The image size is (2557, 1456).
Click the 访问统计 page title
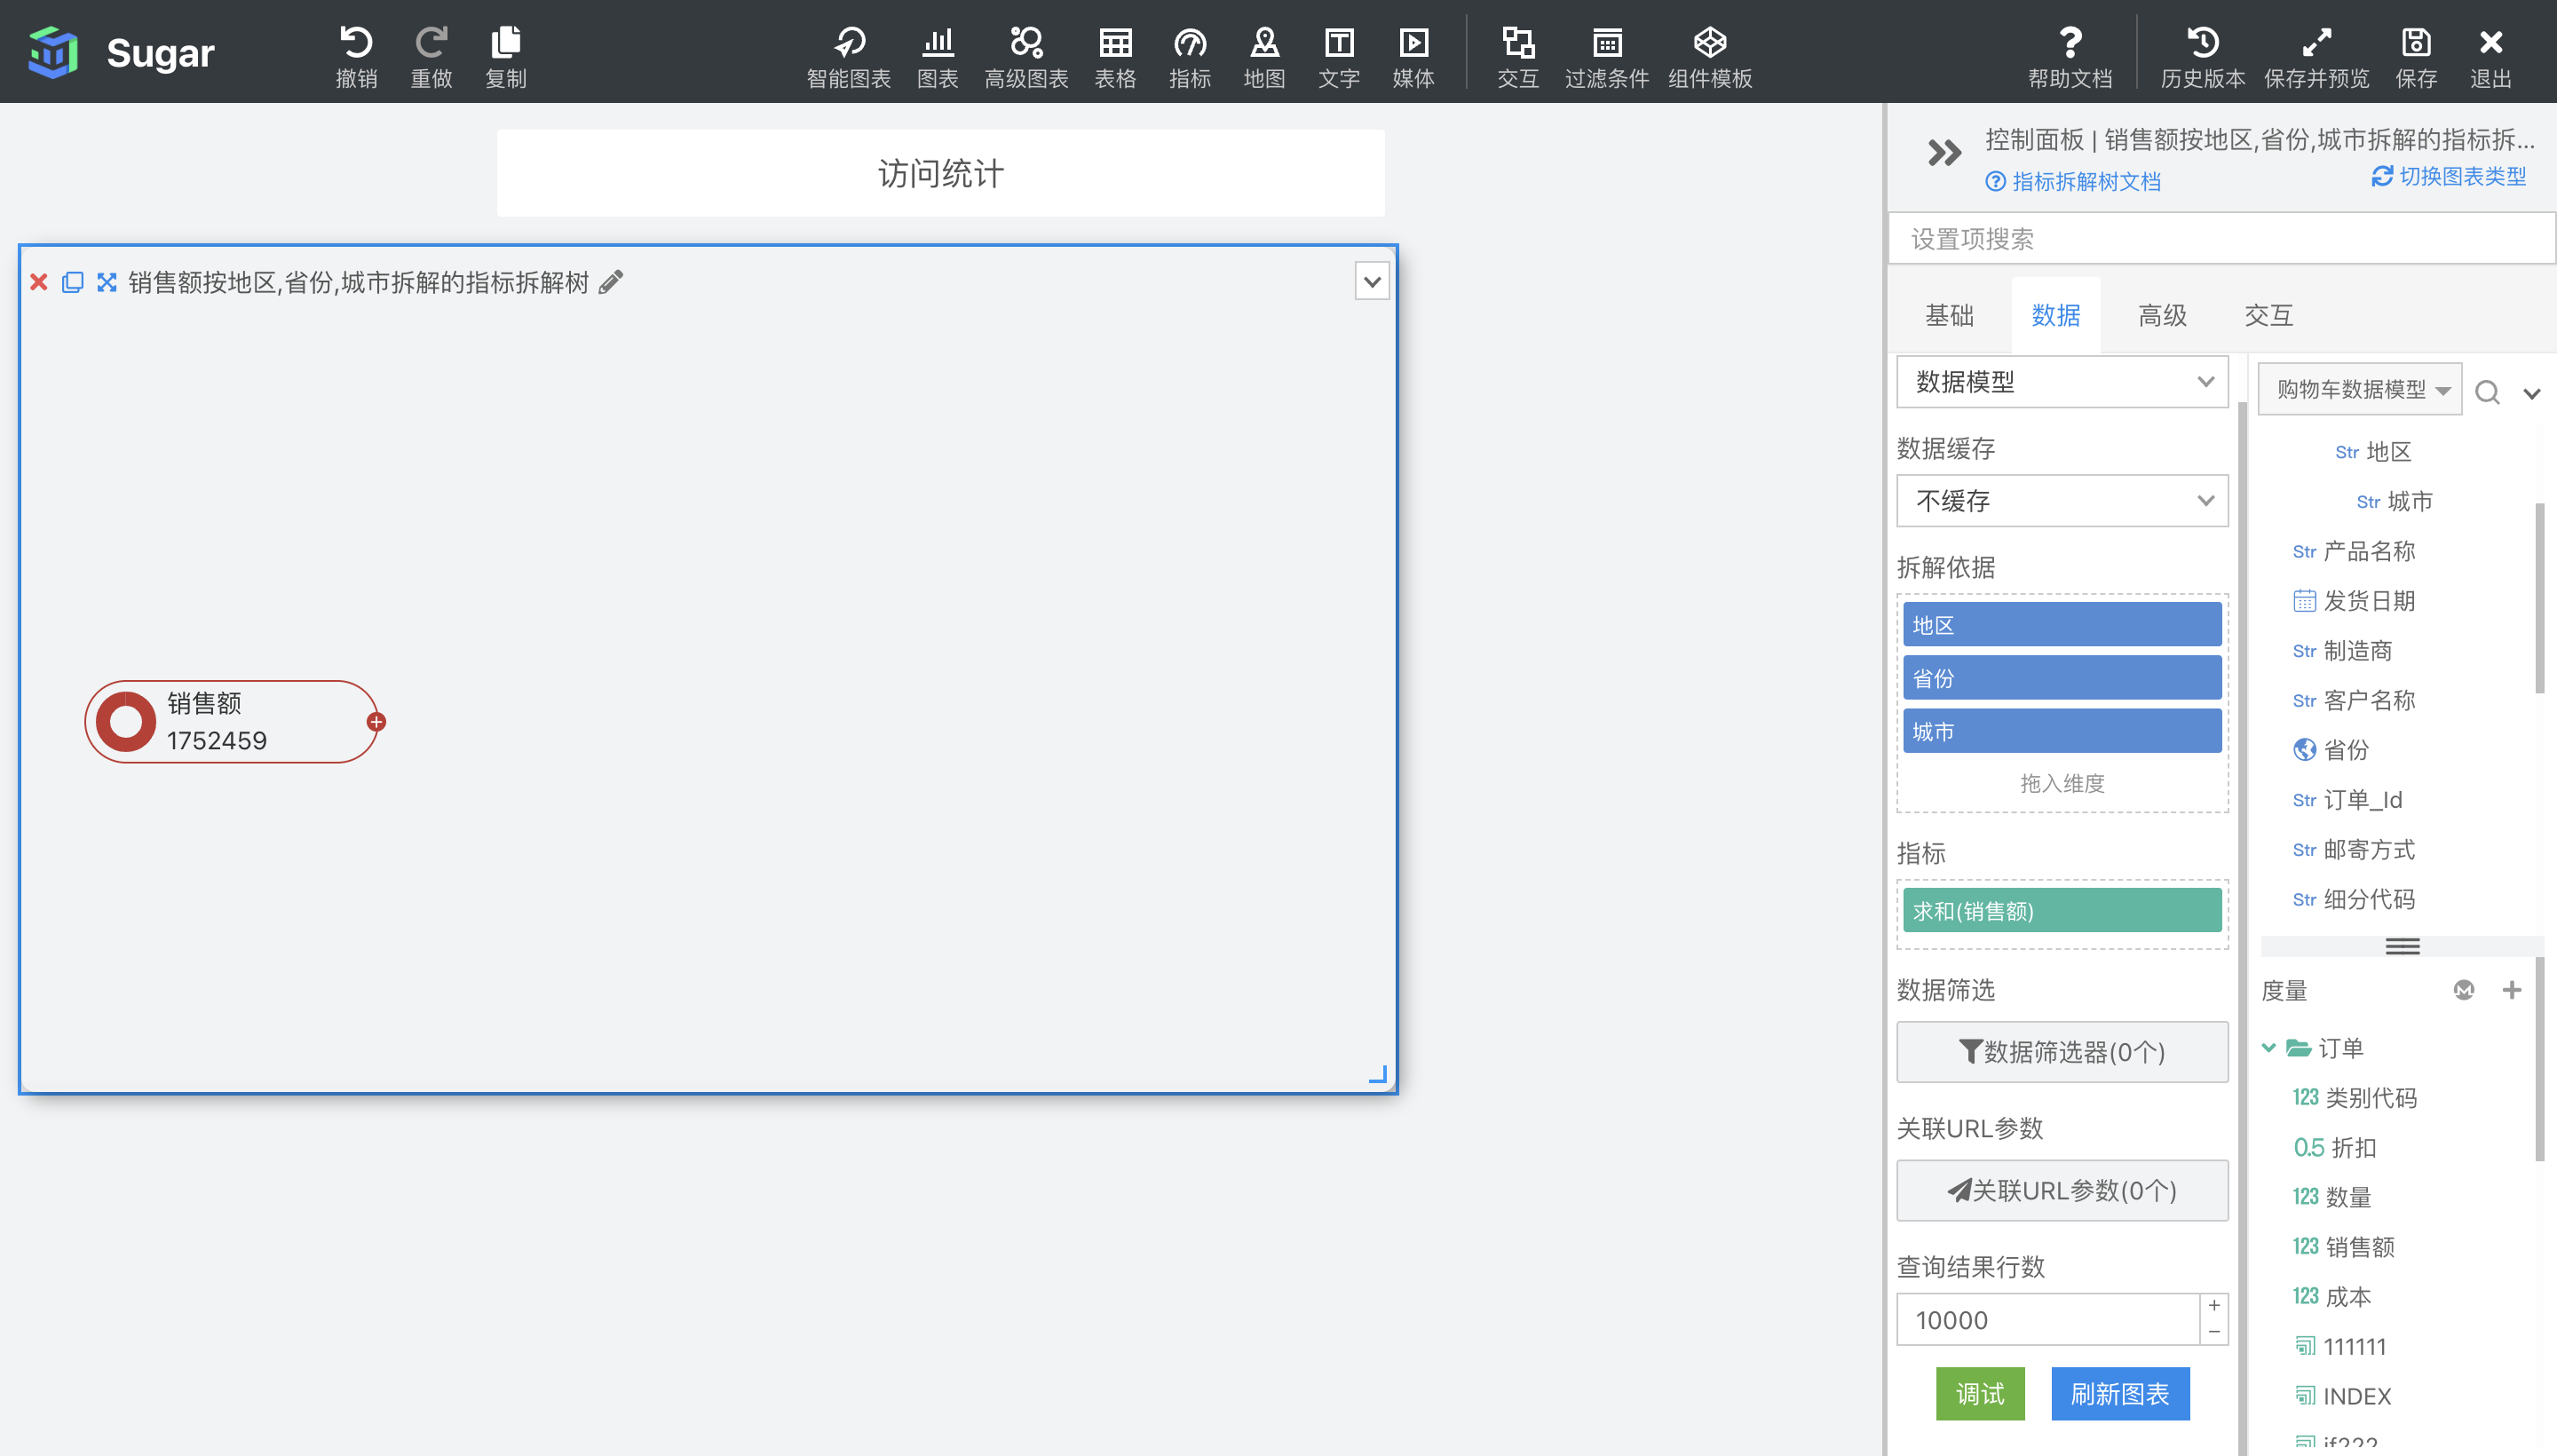click(x=940, y=174)
